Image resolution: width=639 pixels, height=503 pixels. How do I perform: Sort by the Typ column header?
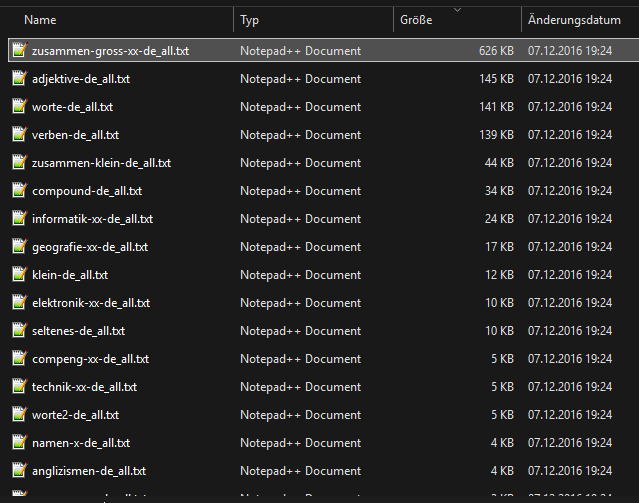(x=249, y=20)
